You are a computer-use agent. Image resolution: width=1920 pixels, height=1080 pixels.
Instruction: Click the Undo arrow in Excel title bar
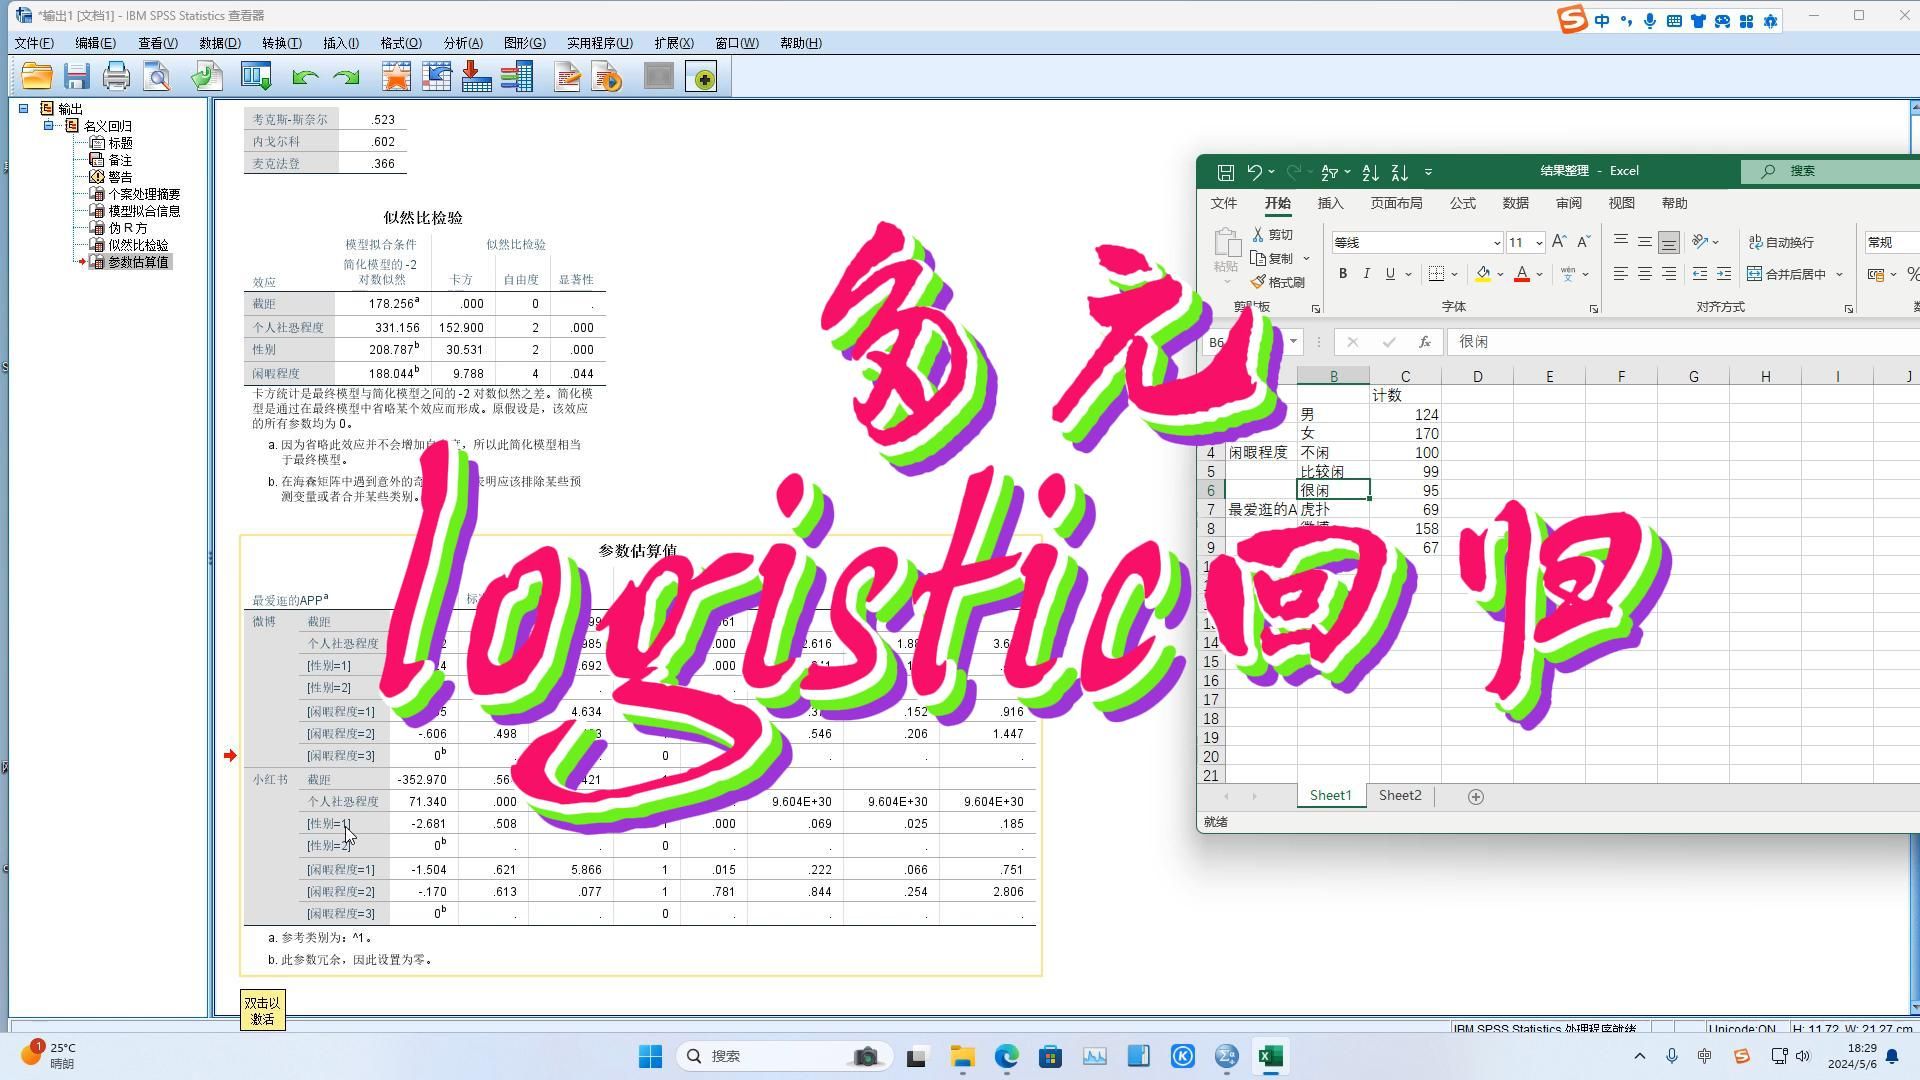point(1254,172)
